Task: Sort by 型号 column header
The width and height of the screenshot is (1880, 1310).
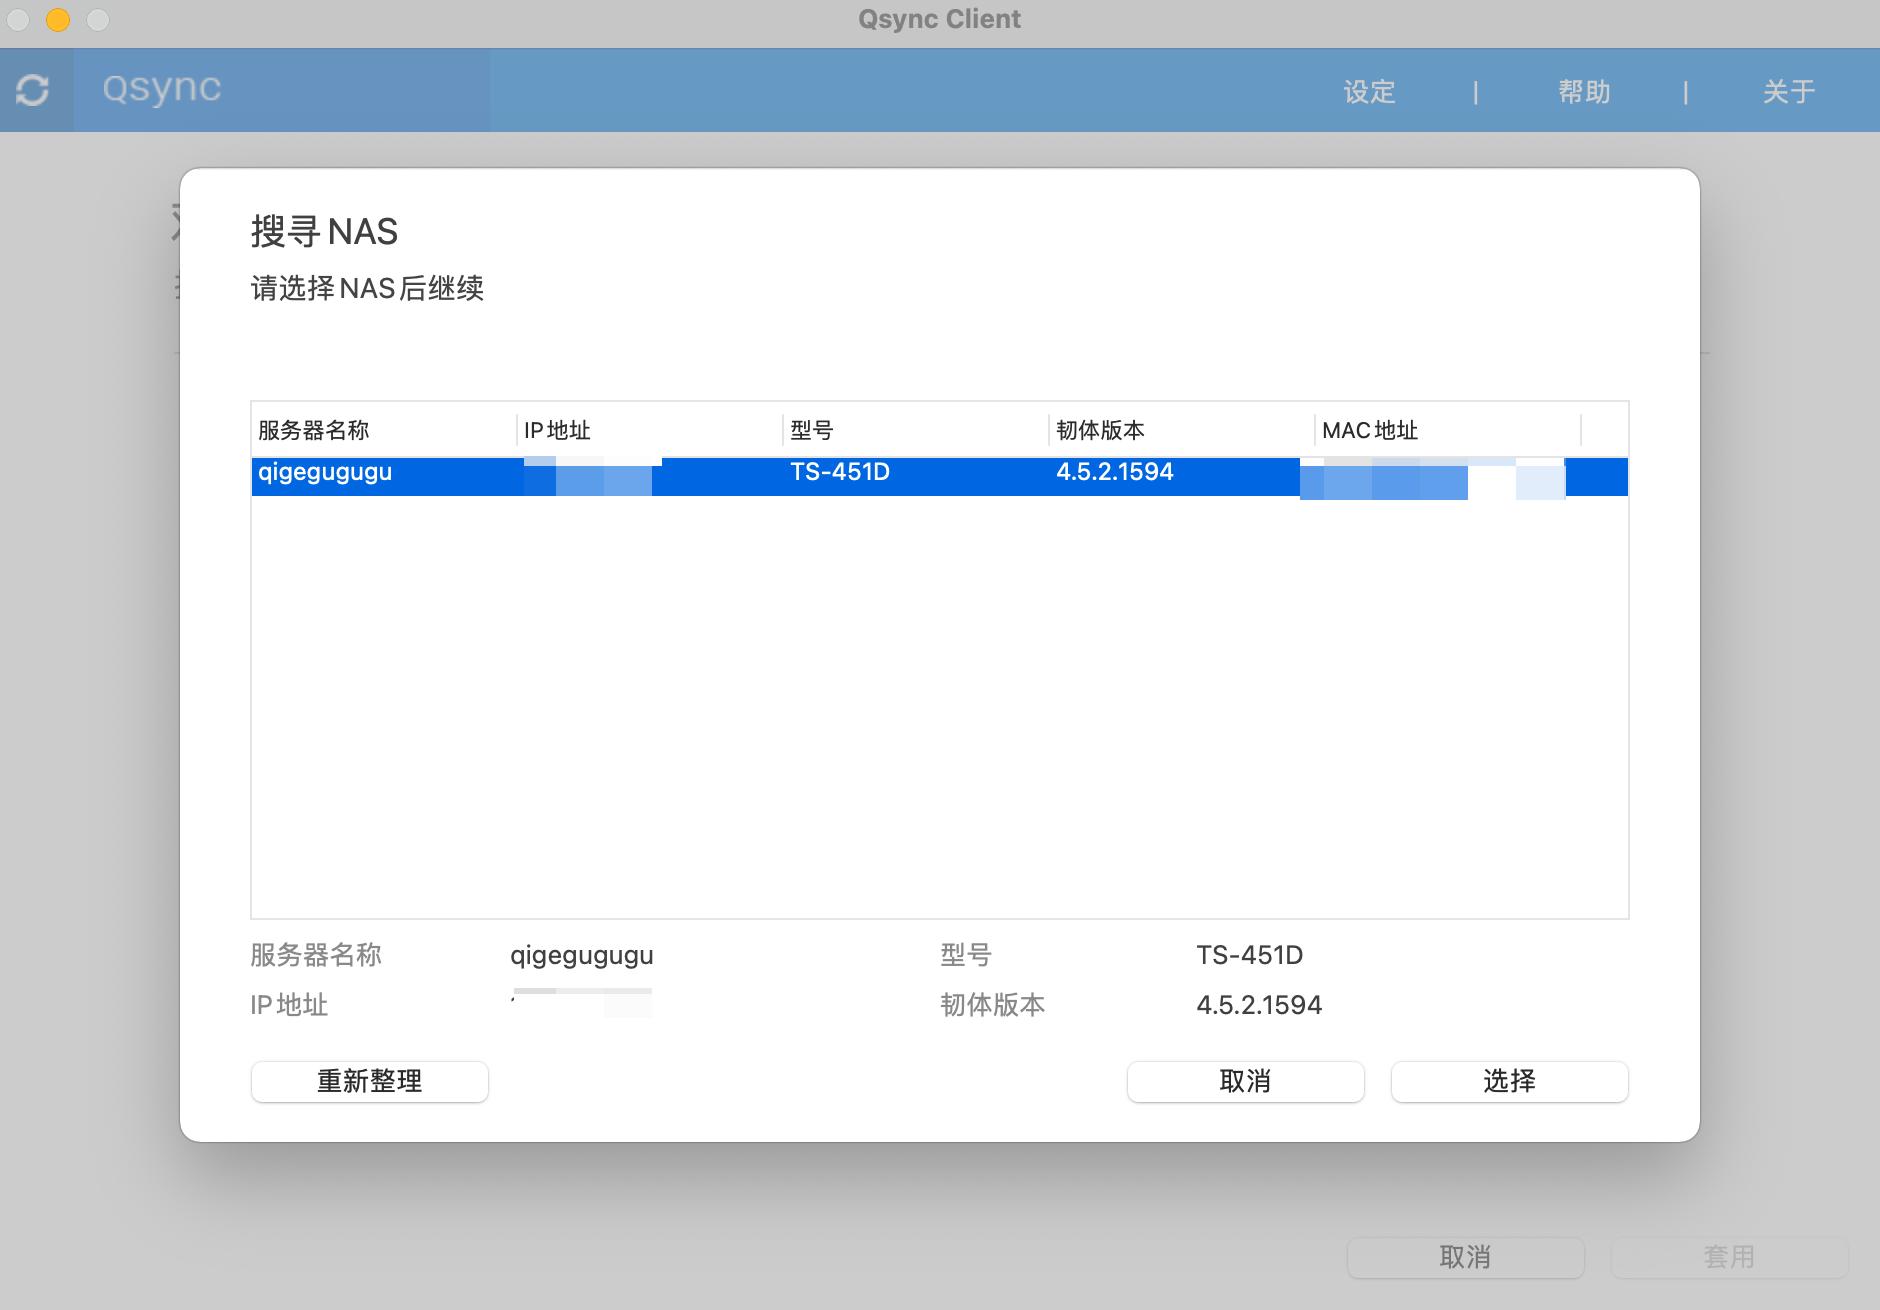Action: point(916,430)
